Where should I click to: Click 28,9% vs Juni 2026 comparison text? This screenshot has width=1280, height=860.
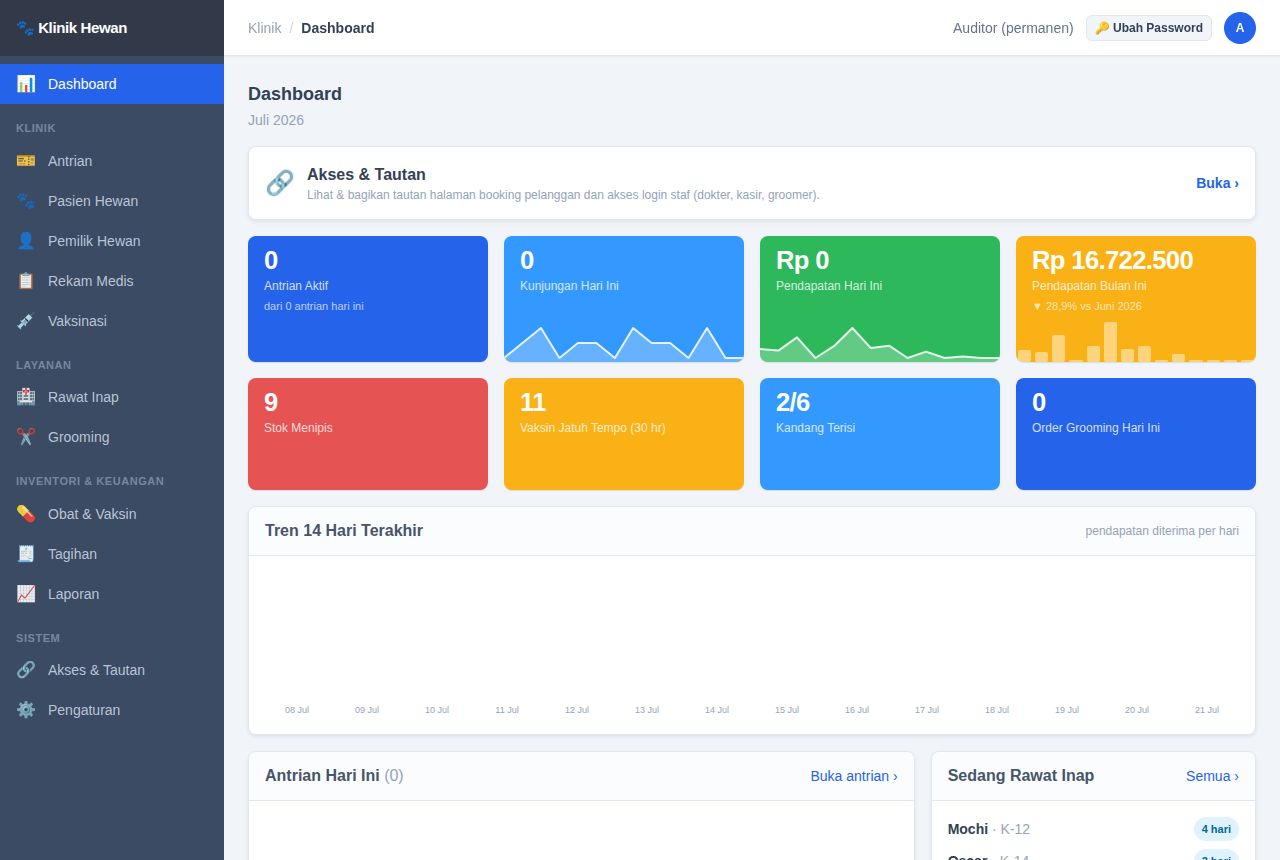(1087, 306)
